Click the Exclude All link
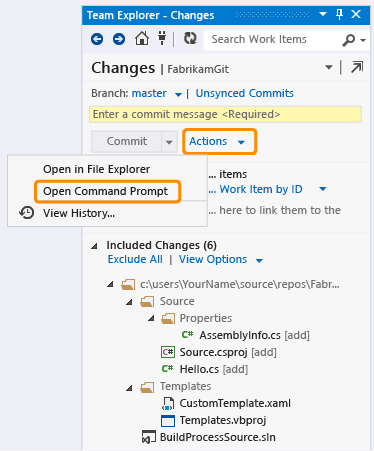The width and height of the screenshot is (374, 451). click(135, 259)
